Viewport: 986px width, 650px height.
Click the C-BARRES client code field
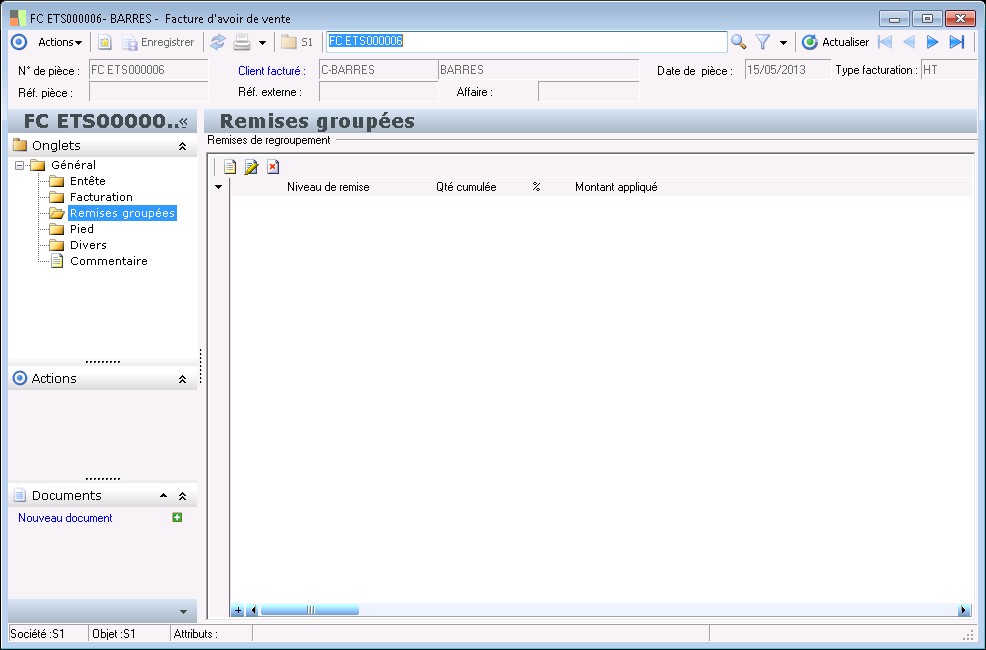coord(378,70)
